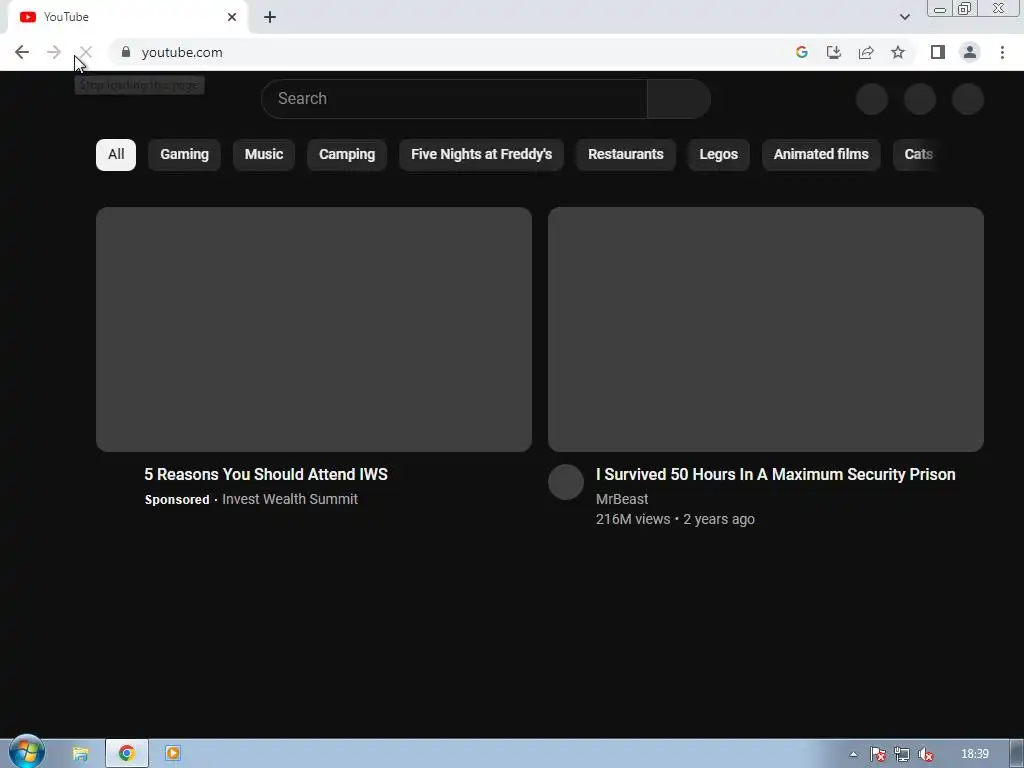Click the 216M views text
Screen dimensions: 1024x768
pos(633,519)
